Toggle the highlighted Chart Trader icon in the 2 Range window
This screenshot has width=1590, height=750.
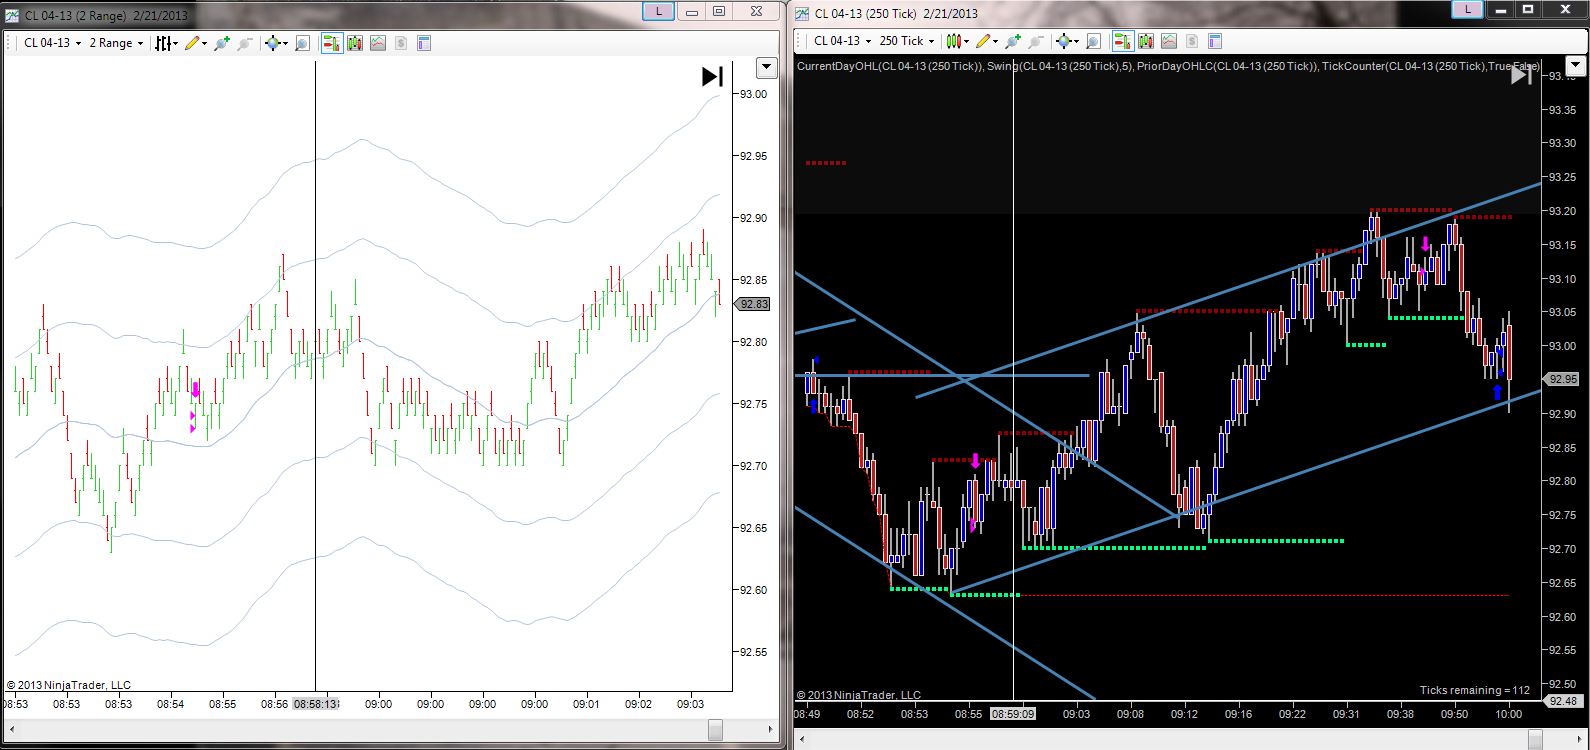(x=332, y=43)
